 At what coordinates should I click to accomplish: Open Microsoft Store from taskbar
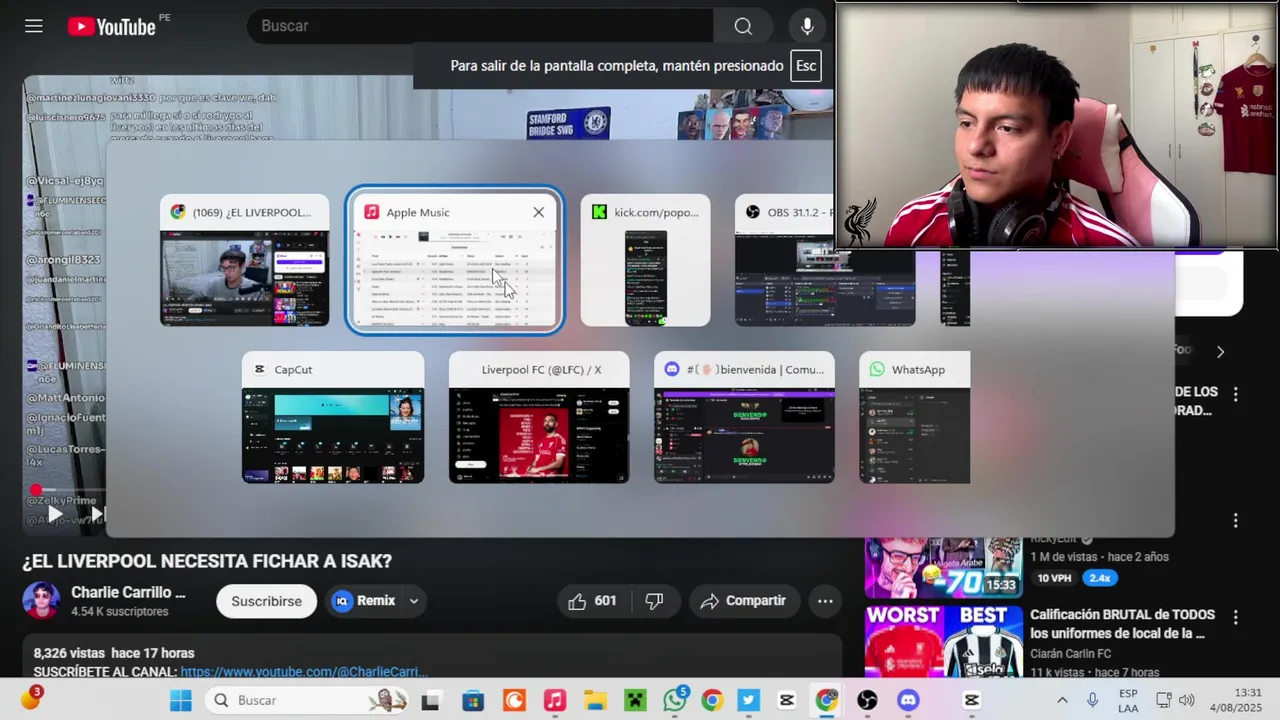[x=473, y=700]
